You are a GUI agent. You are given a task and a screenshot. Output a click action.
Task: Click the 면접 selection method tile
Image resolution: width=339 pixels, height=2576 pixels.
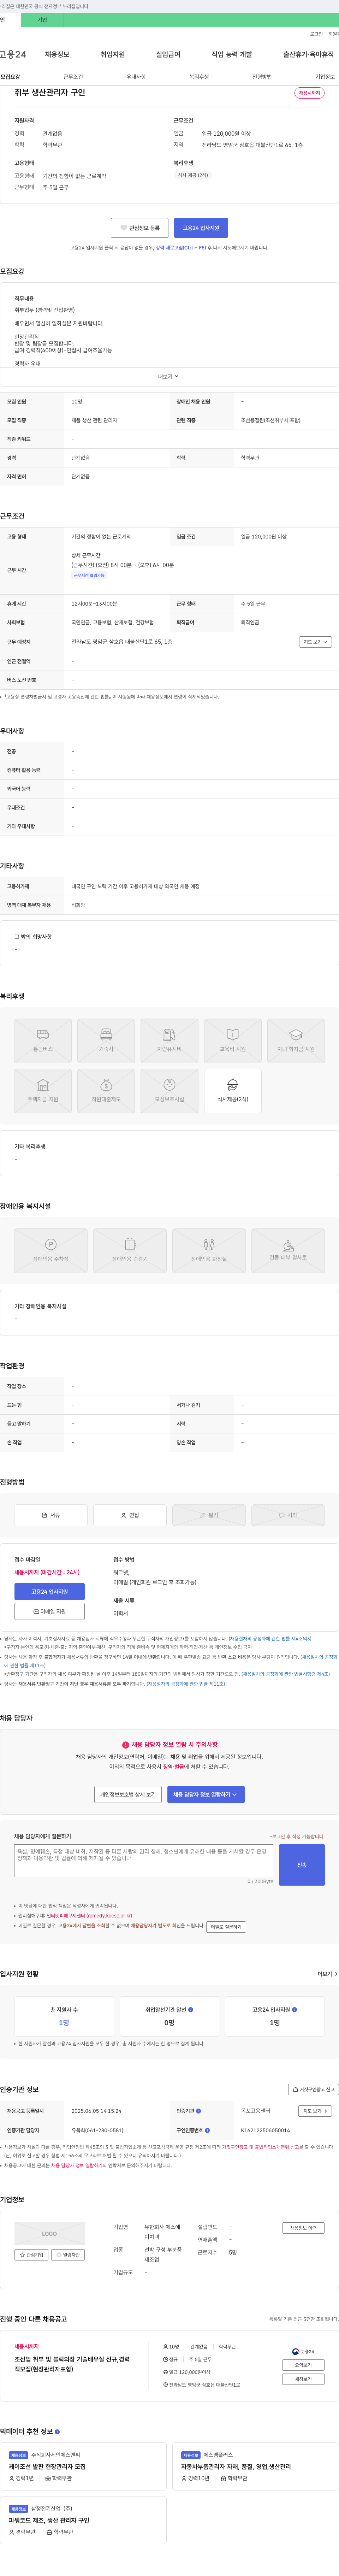pyautogui.click(x=130, y=1515)
